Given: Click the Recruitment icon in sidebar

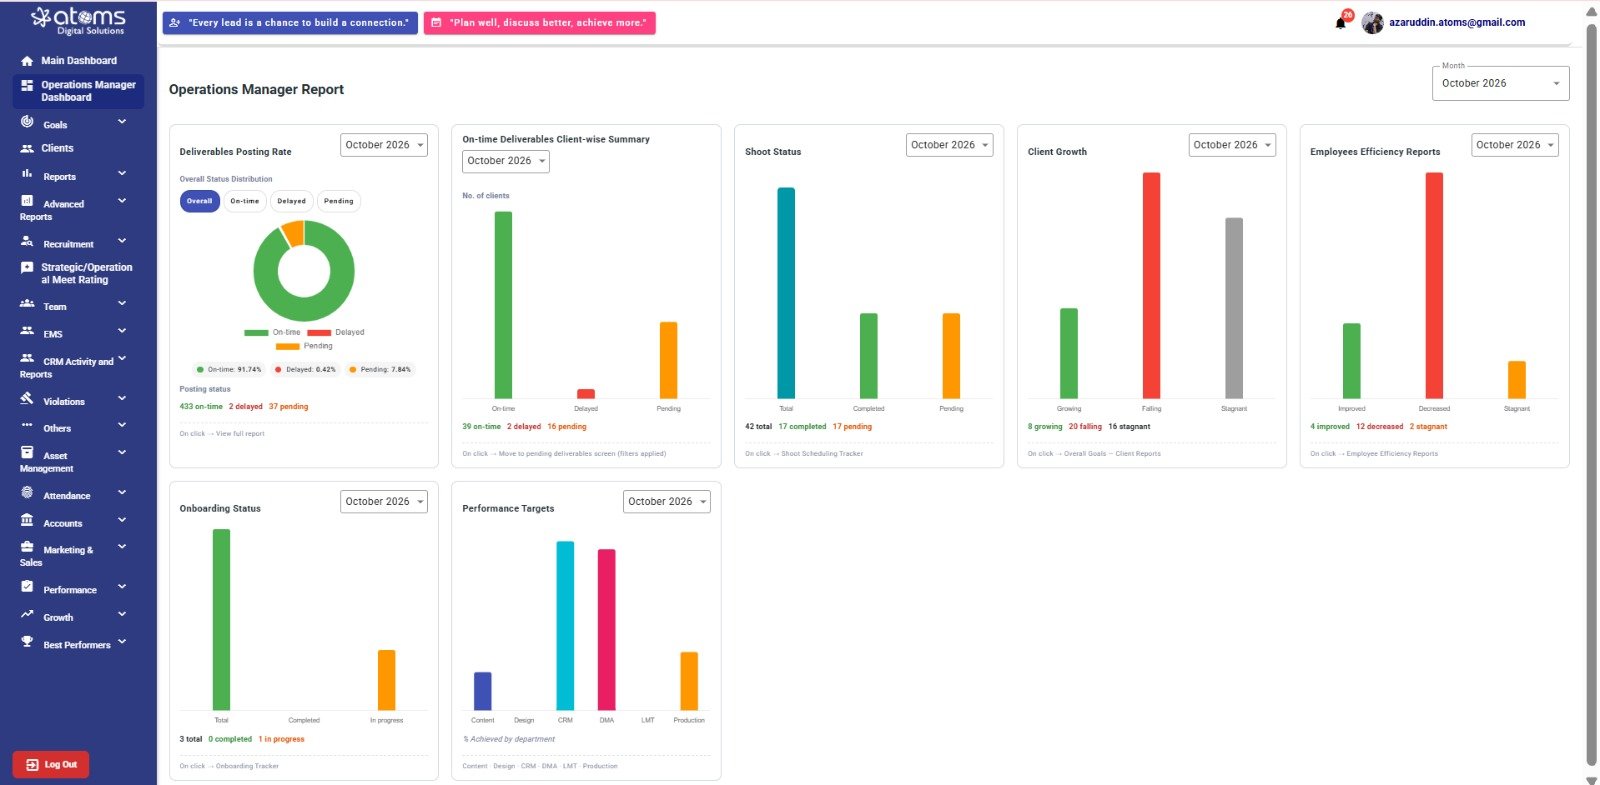Looking at the screenshot, I should point(27,241).
